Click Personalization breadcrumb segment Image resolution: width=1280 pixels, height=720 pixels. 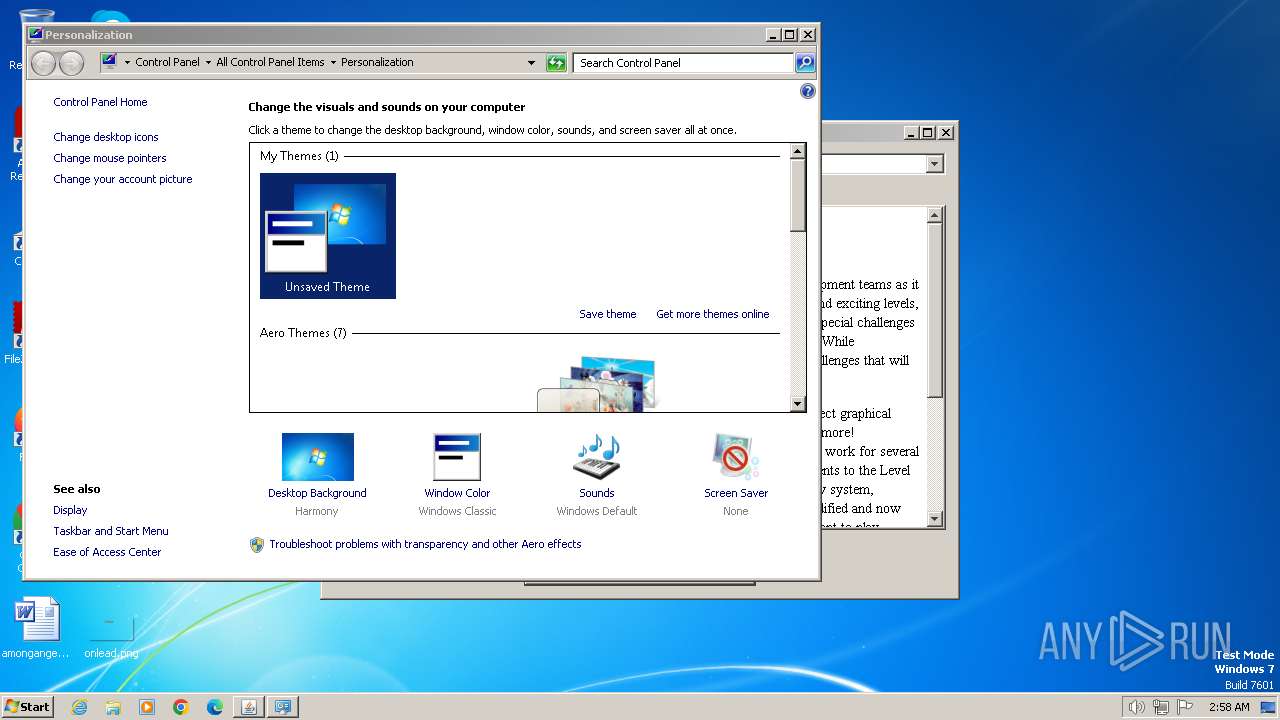pyautogui.click(x=377, y=62)
